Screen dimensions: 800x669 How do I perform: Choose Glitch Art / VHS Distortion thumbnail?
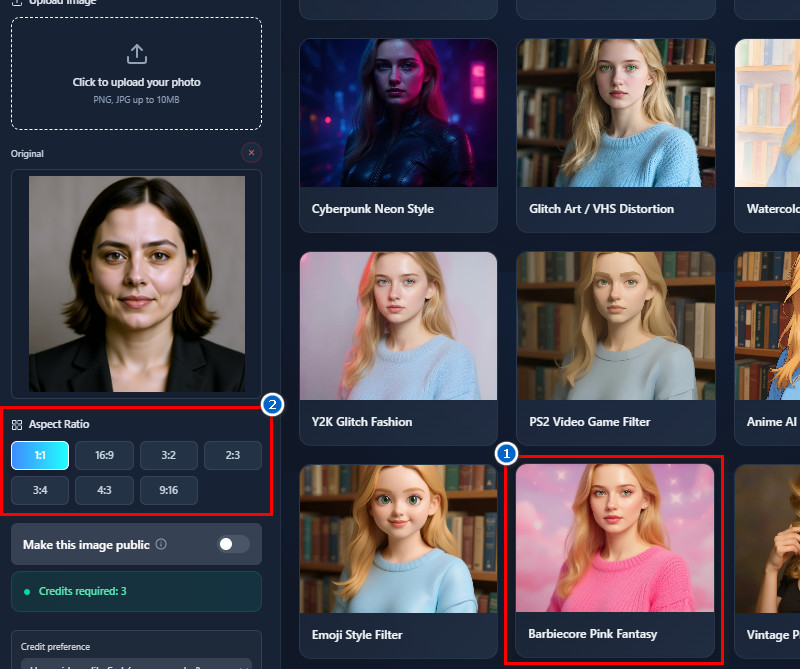click(x=616, y=113)
